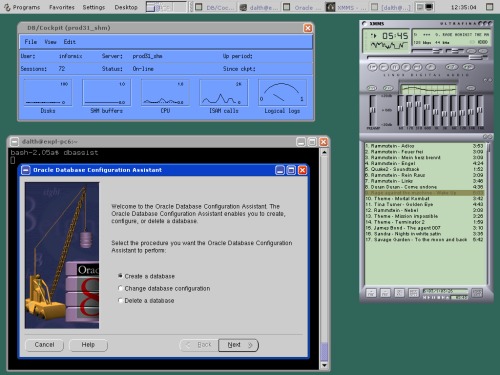Click highlighted 'Rage against the machine' track
The height and width of the screenshot is (375, 500).
click(424, 193)
